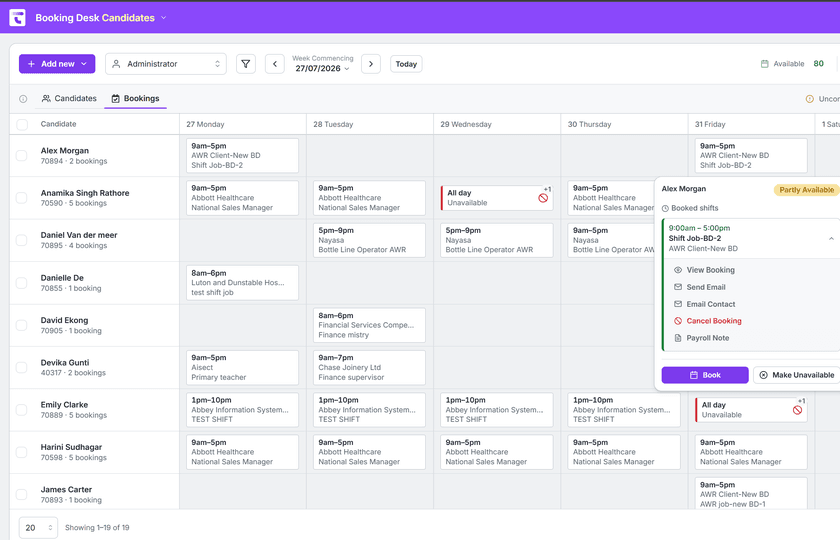Select the checkbox for Devika Gunti

click(x=21, y=368)
